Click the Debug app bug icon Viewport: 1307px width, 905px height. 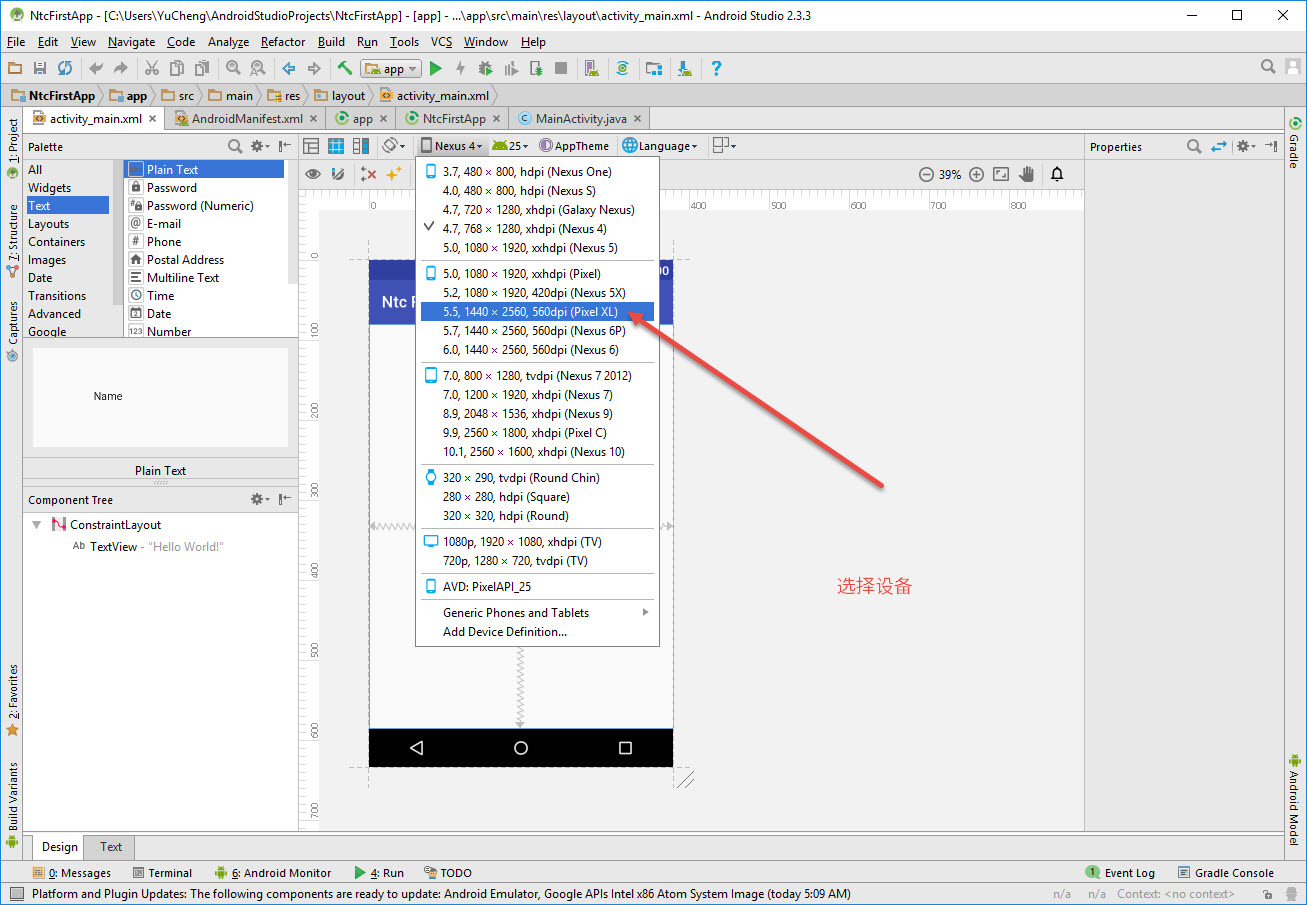[x=485, y=68]
